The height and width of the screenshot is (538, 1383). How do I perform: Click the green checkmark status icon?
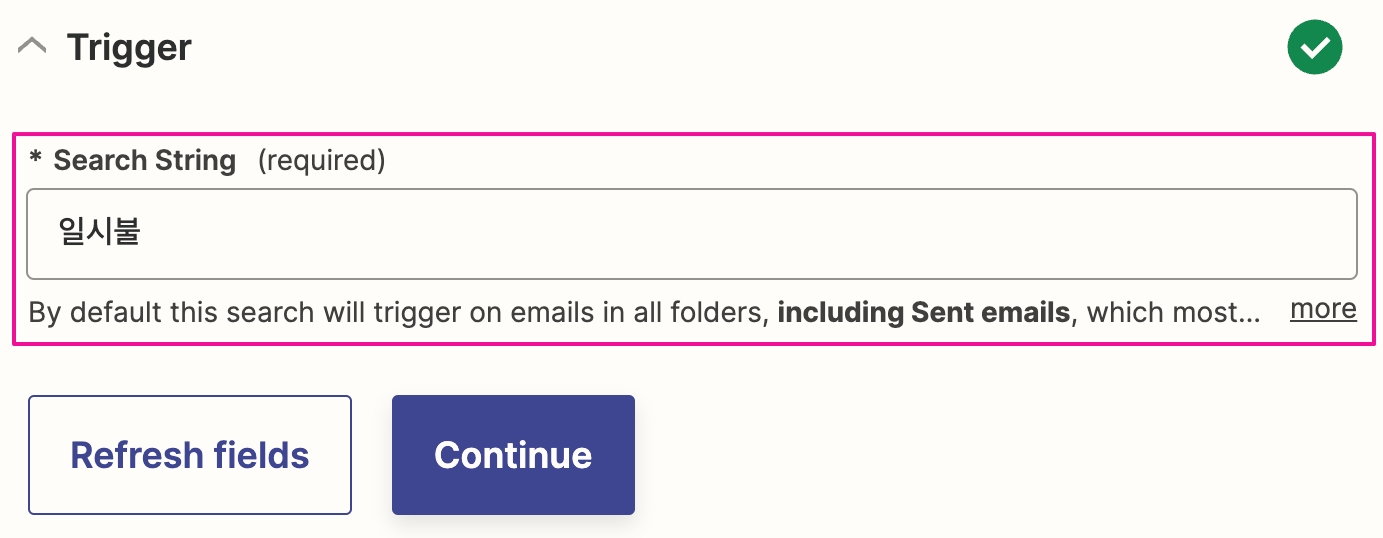click(1314, 47)
